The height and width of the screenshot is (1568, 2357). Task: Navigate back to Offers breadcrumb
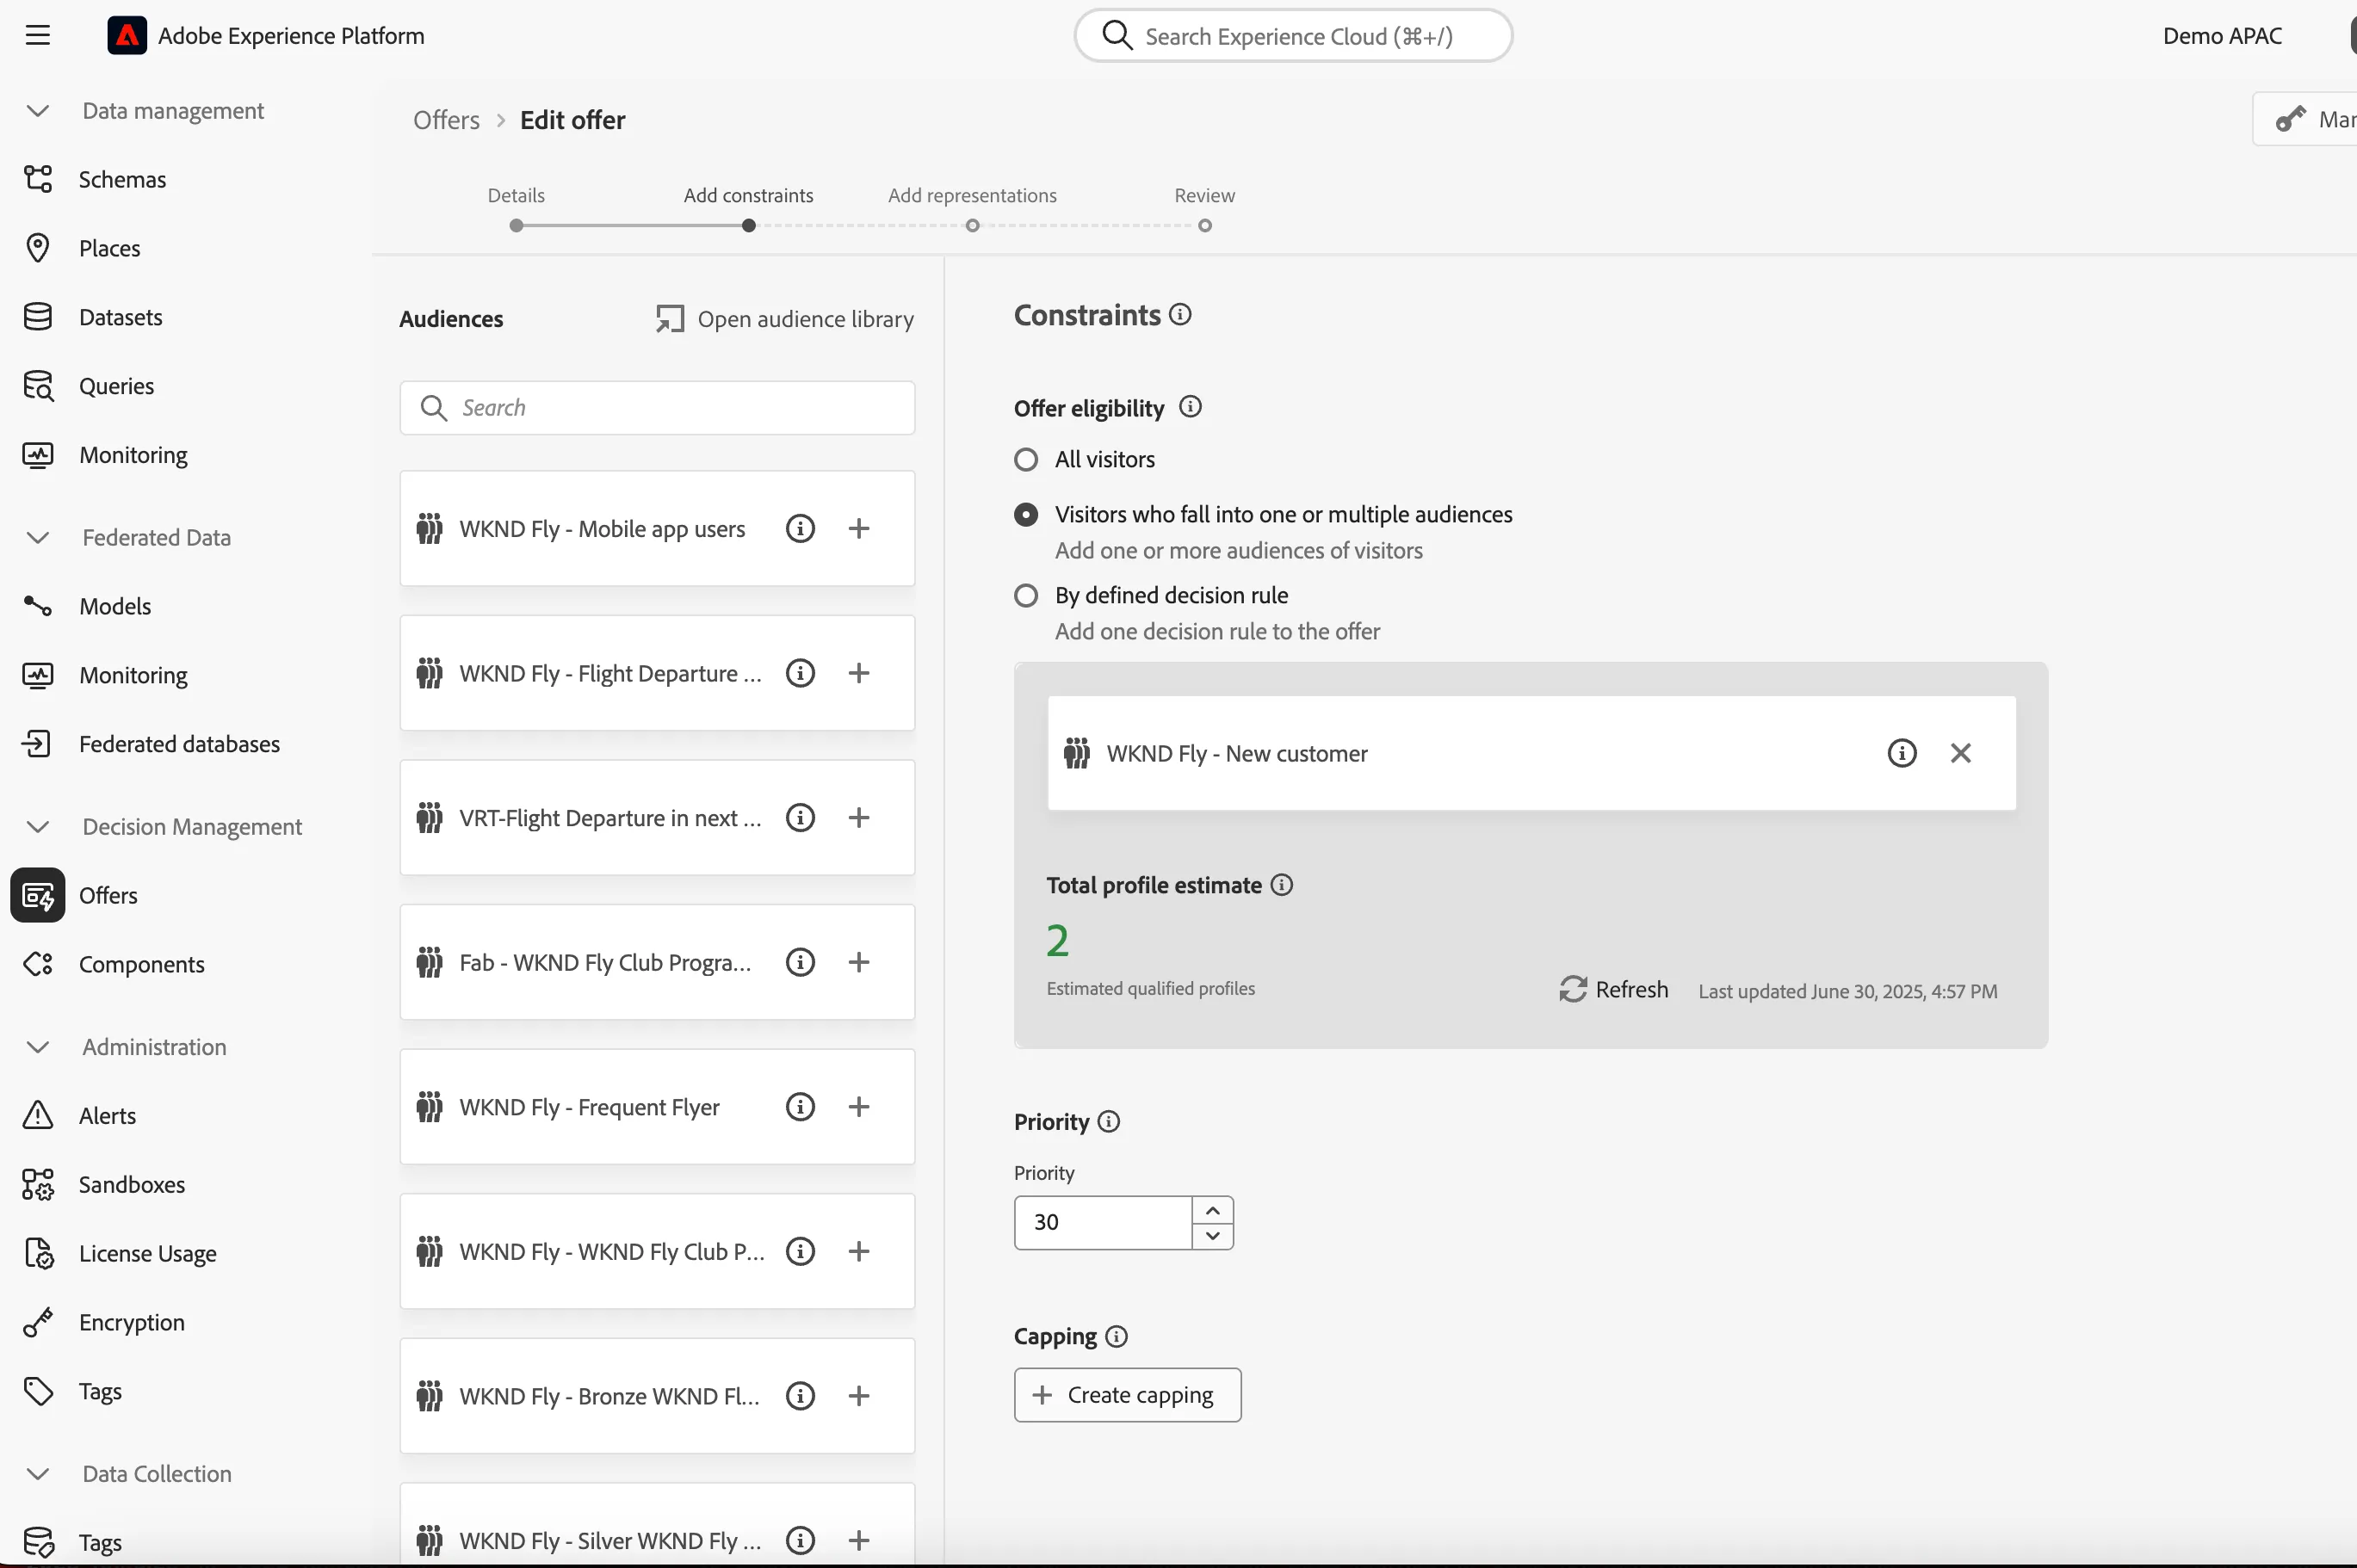pos(446,120)
